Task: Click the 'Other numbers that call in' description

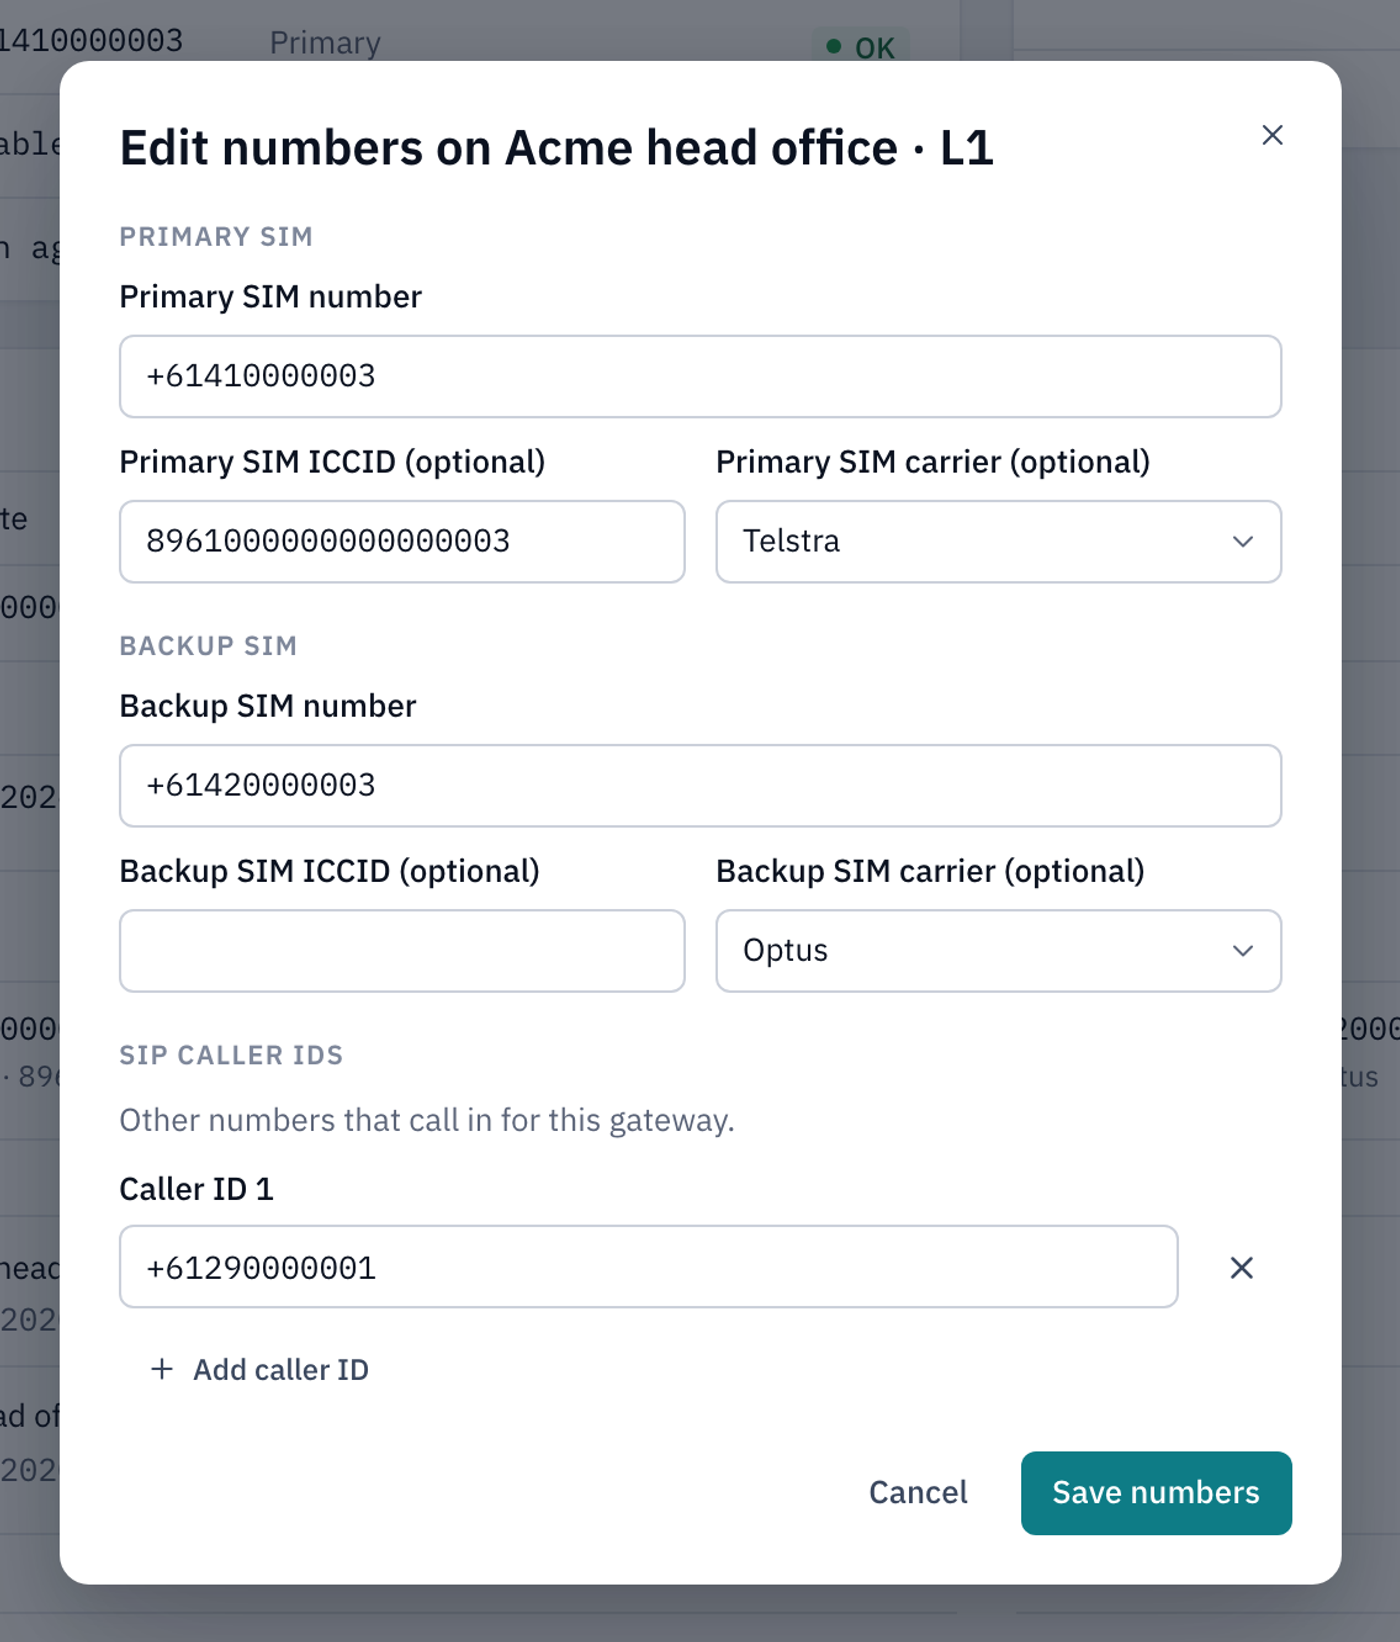Action: click(427, 1120)
